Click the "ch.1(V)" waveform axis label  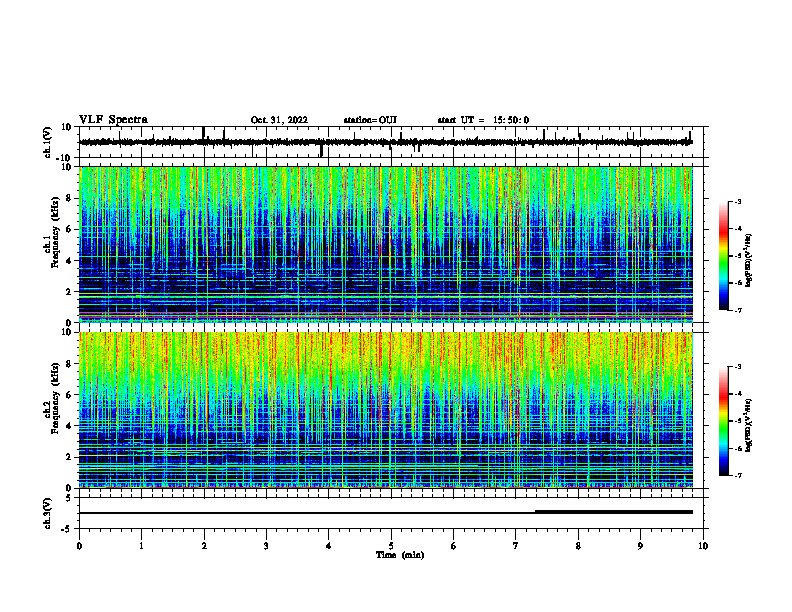(48, 142)
